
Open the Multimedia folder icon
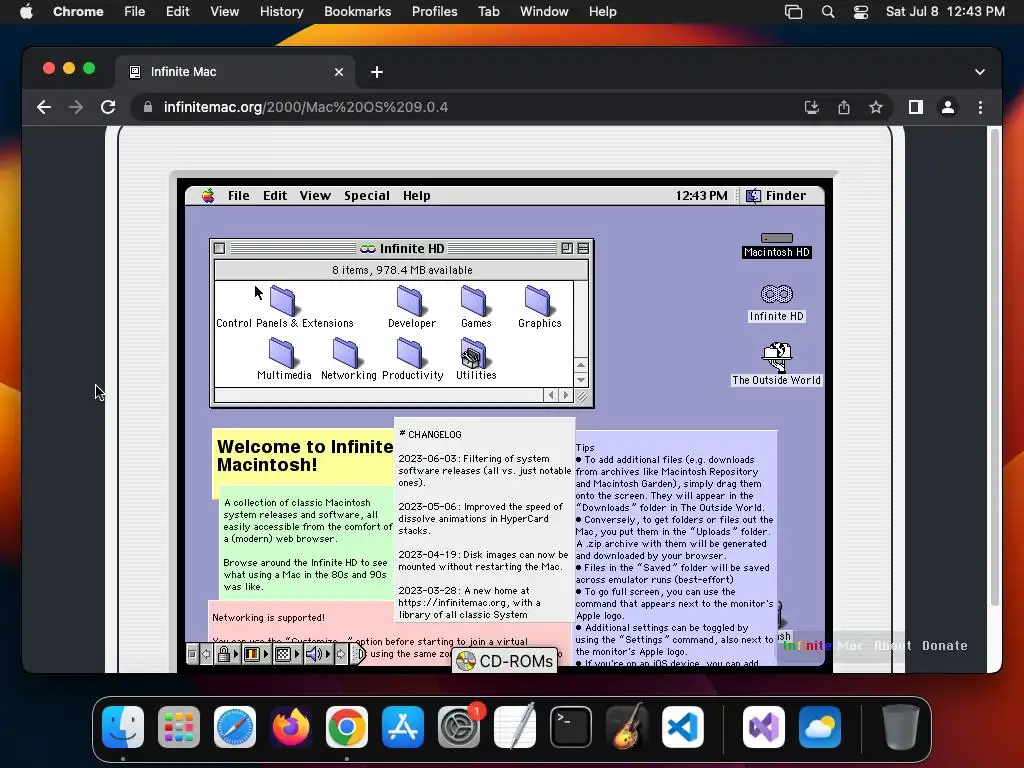(x=282, y=353)
